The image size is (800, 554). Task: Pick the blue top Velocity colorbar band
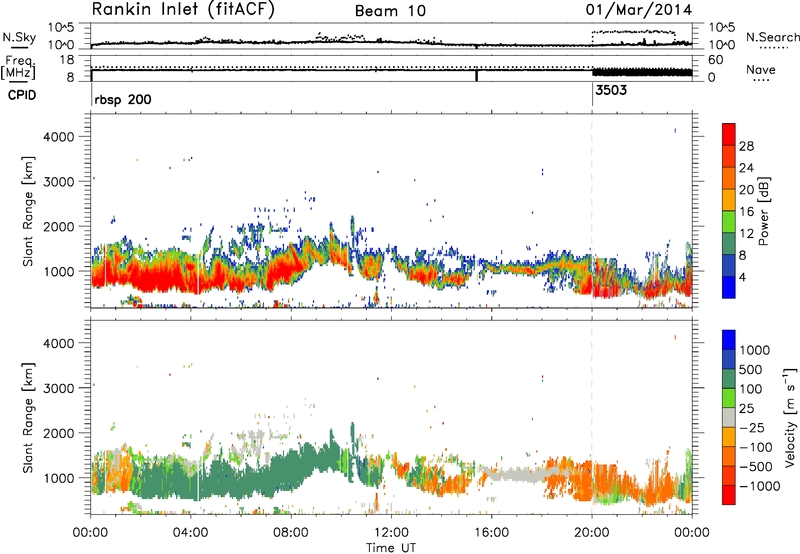pos(729,340)
